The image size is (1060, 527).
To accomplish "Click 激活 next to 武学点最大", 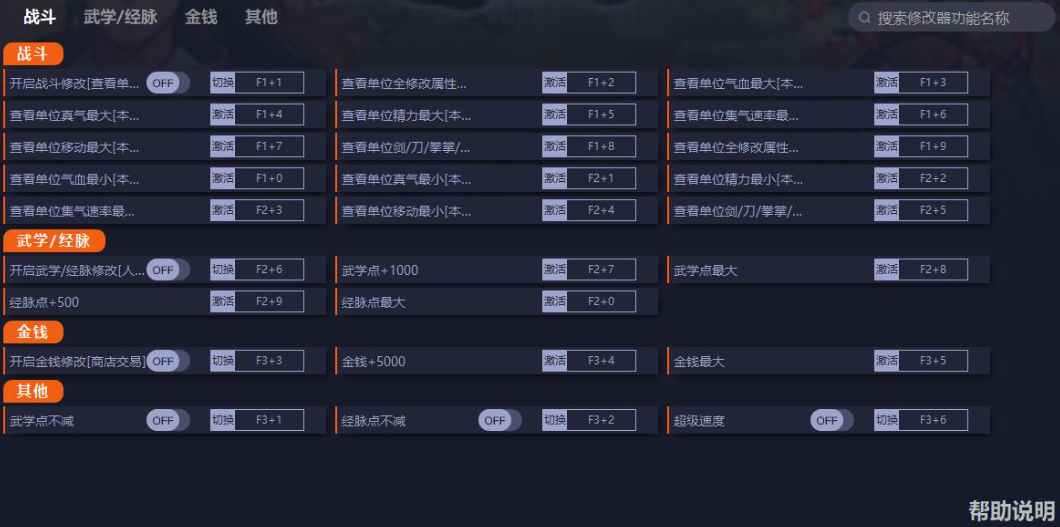I will 886,270.
